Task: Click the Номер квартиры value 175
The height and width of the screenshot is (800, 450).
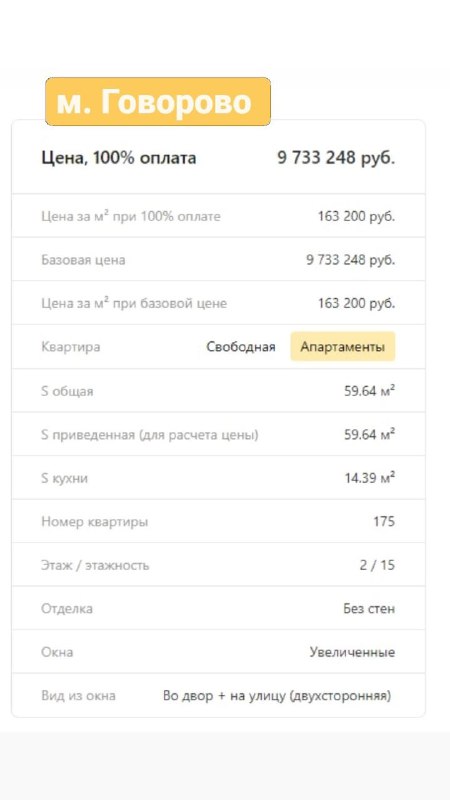Action: (x=384, y=521)
